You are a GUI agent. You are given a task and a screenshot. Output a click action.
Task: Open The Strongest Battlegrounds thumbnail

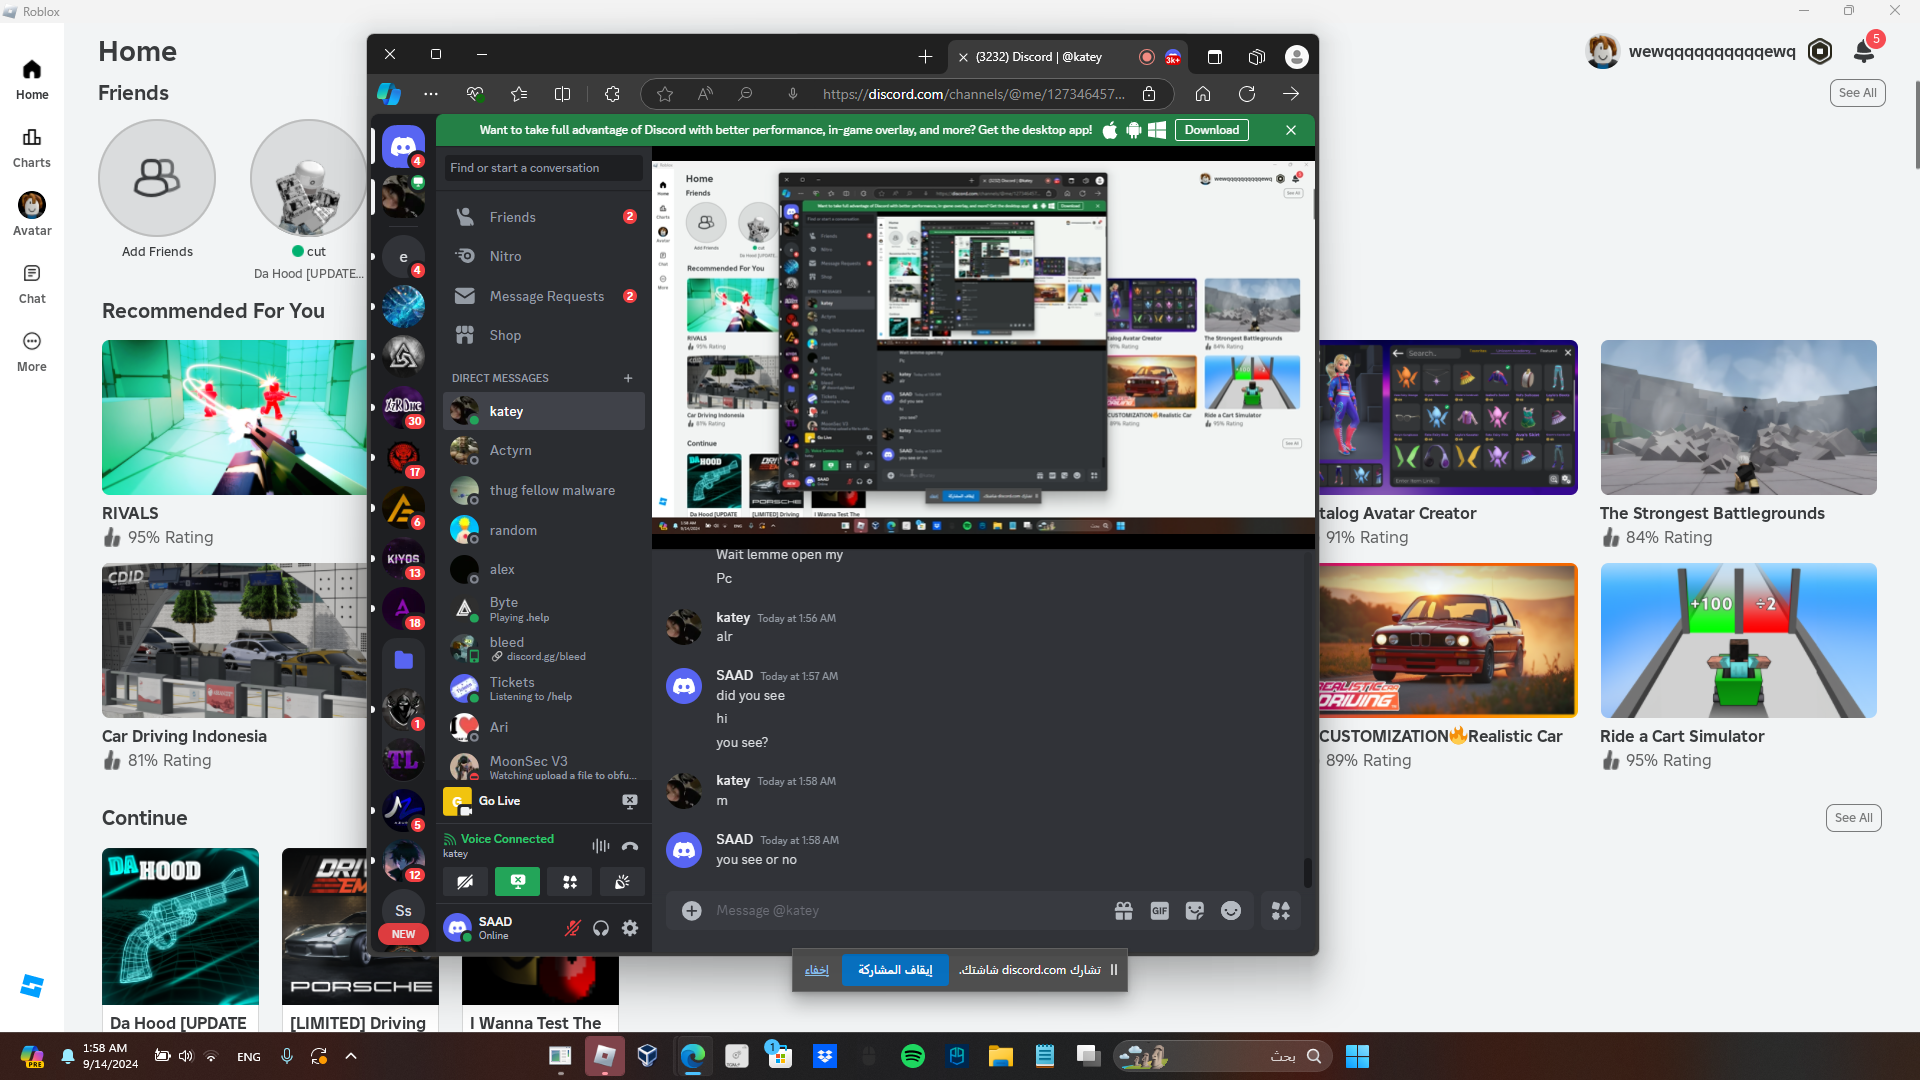1738,417
